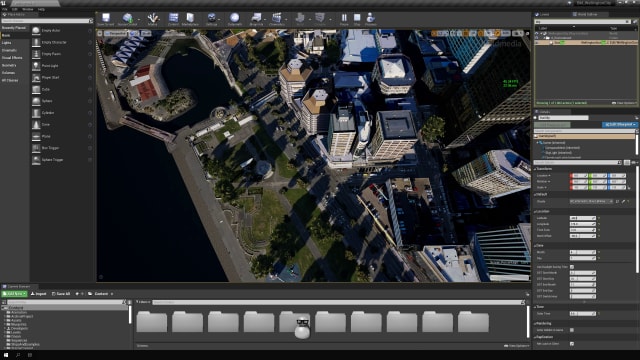The height and width of the screenshot is (360, 640).
Task: Select the Sphere Trigger icon
Action: coord(36,160)
